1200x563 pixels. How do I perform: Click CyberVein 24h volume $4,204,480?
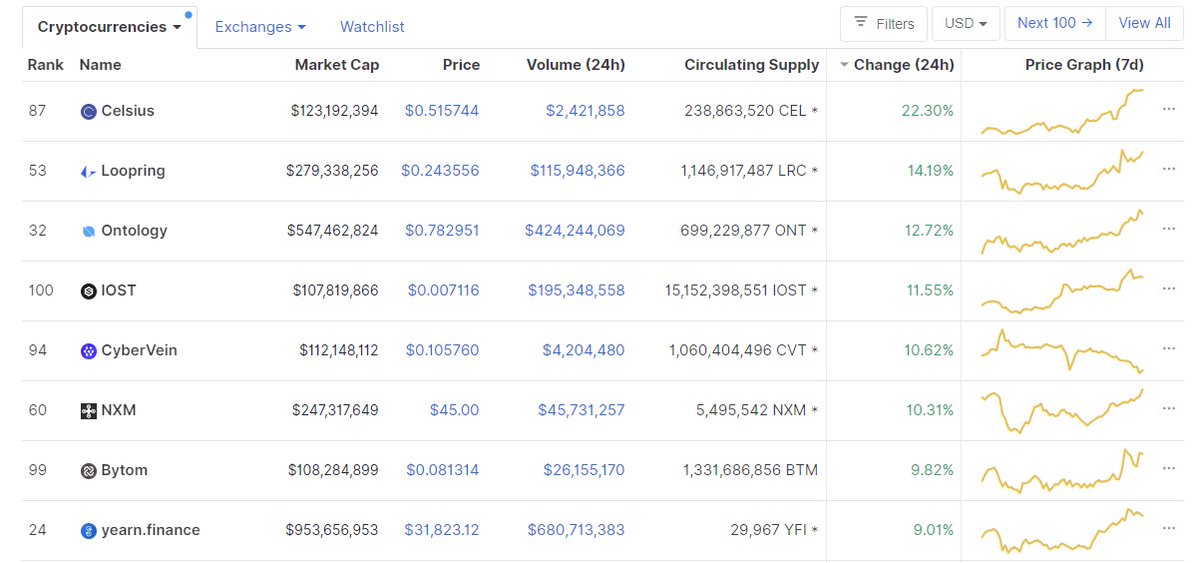coord(585,351)
